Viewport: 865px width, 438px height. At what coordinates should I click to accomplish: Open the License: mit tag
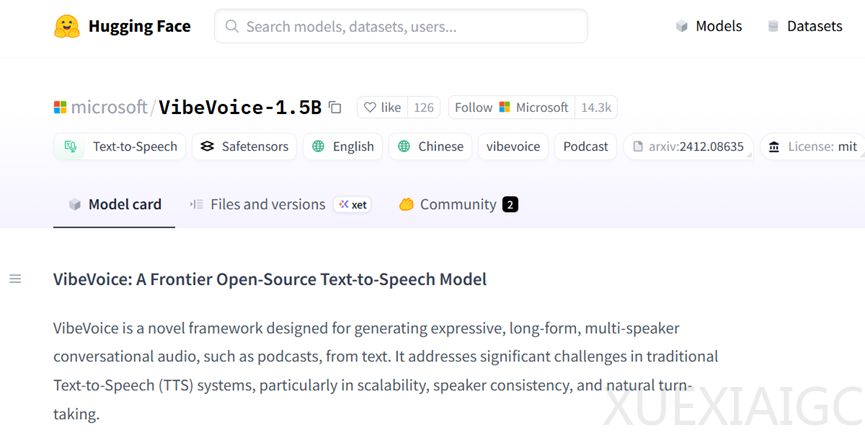coord(813,146)
